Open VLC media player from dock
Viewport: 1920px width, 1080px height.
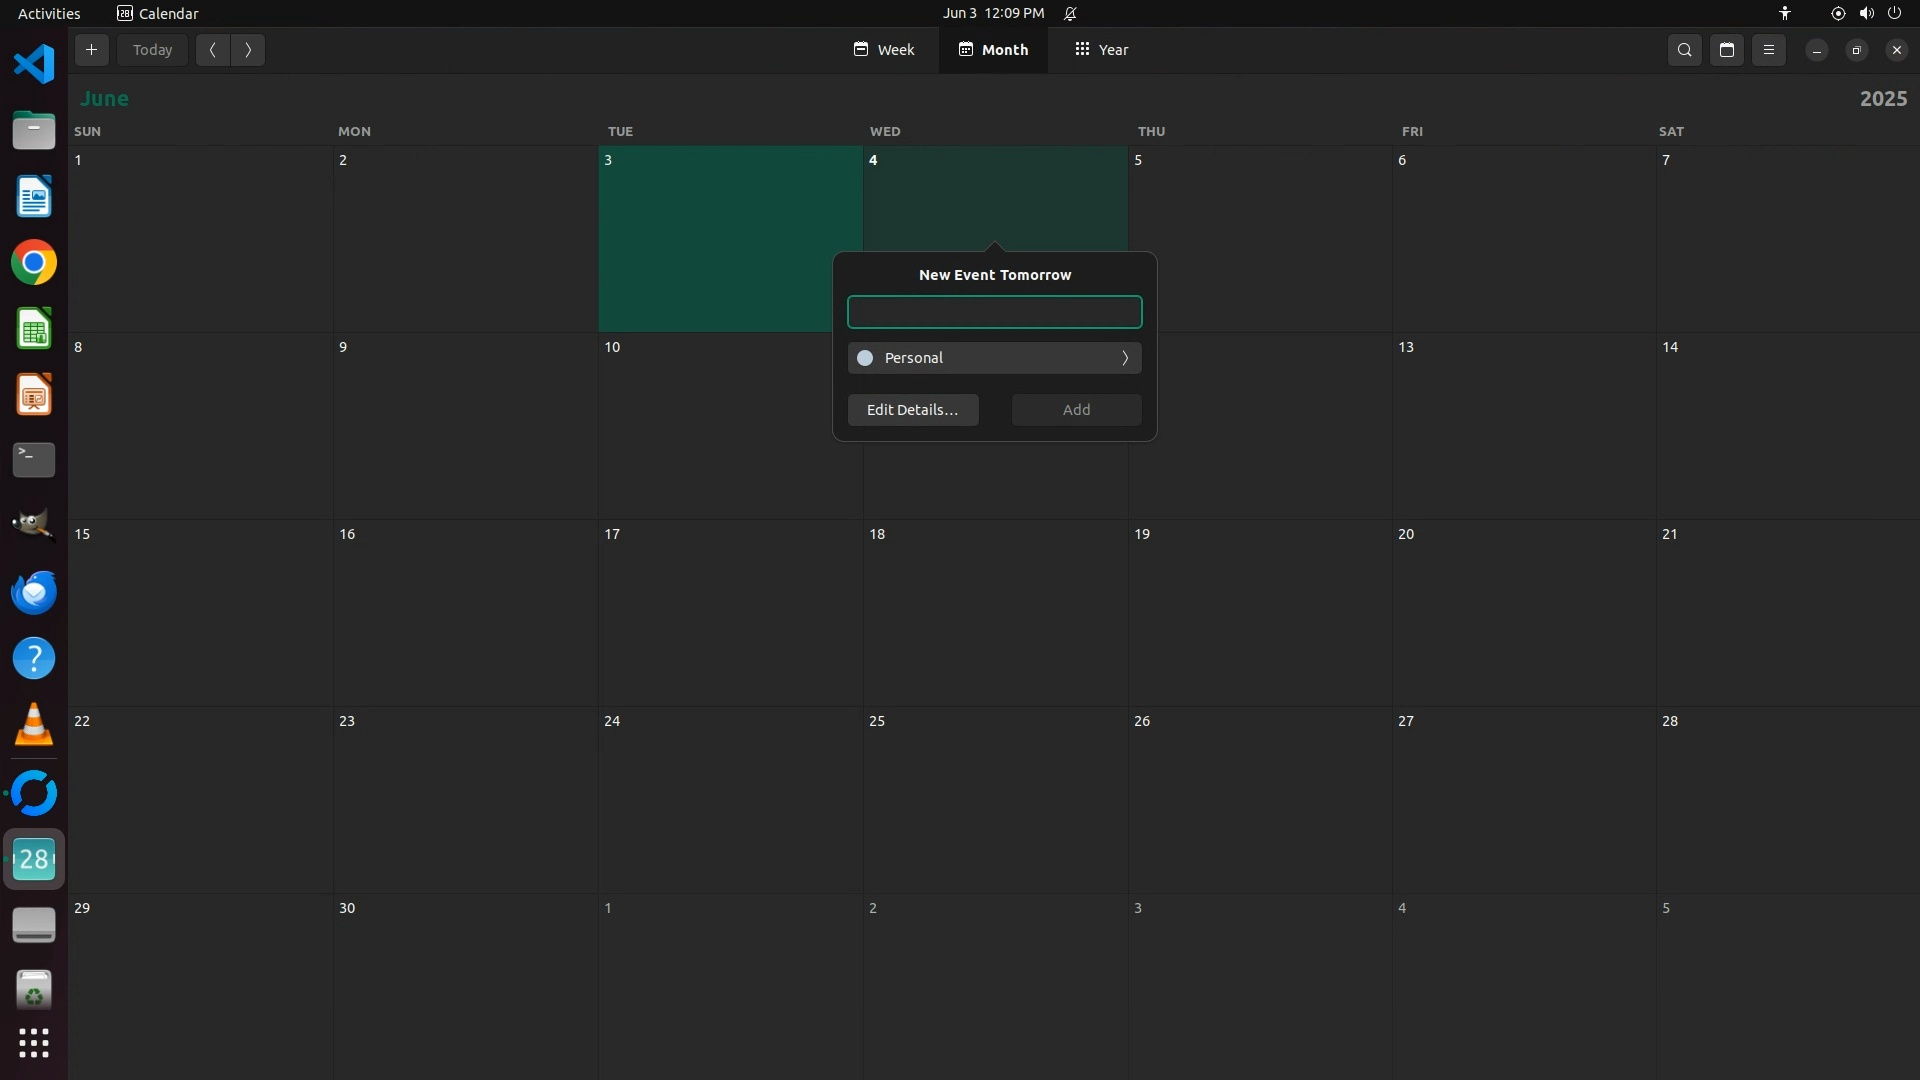coord(34,724)
